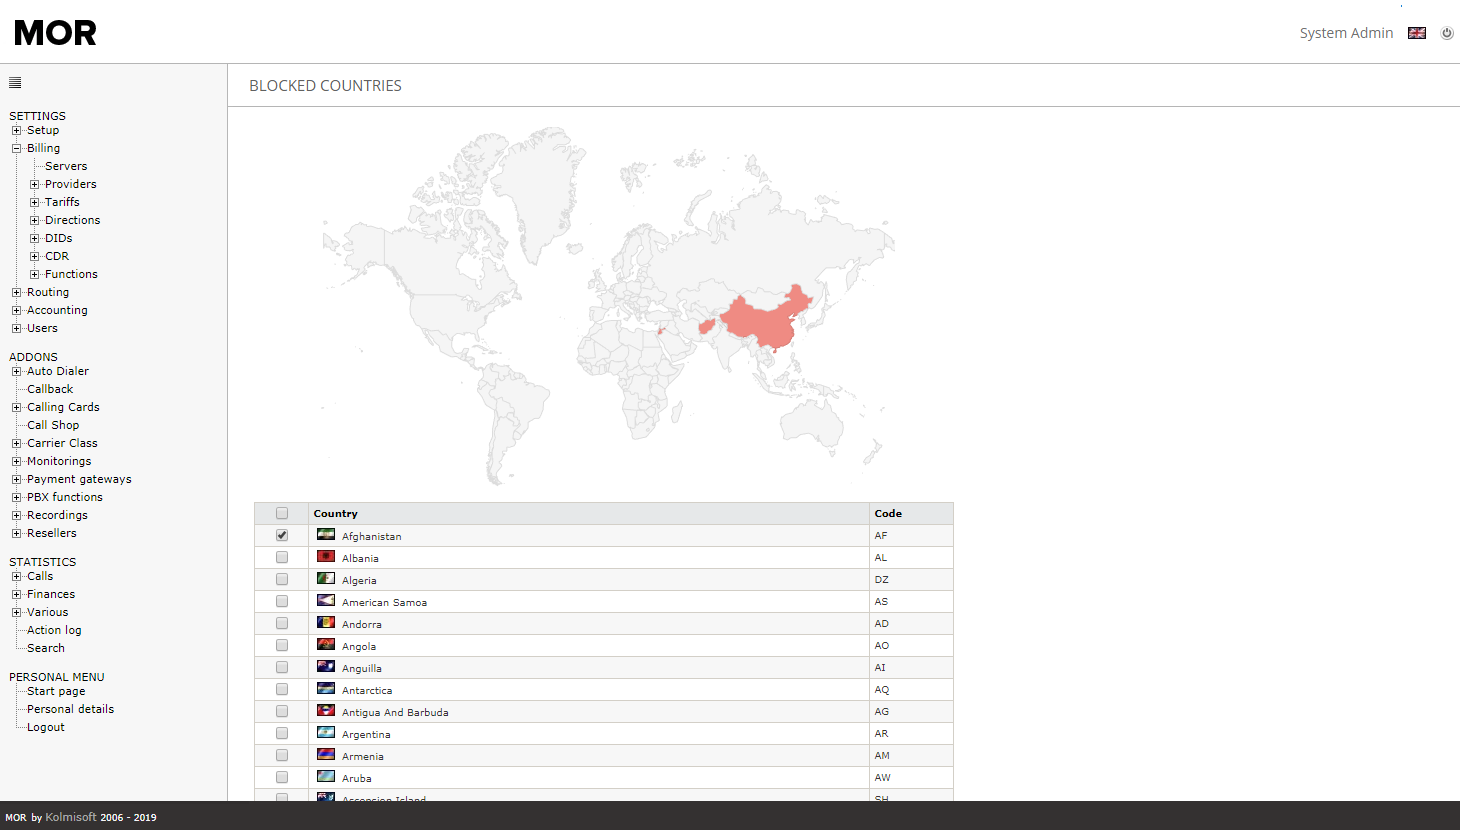Click the Logout link in Personal Menu
The height and width of the screenshot is (830, 1460).
pos(46,727)
